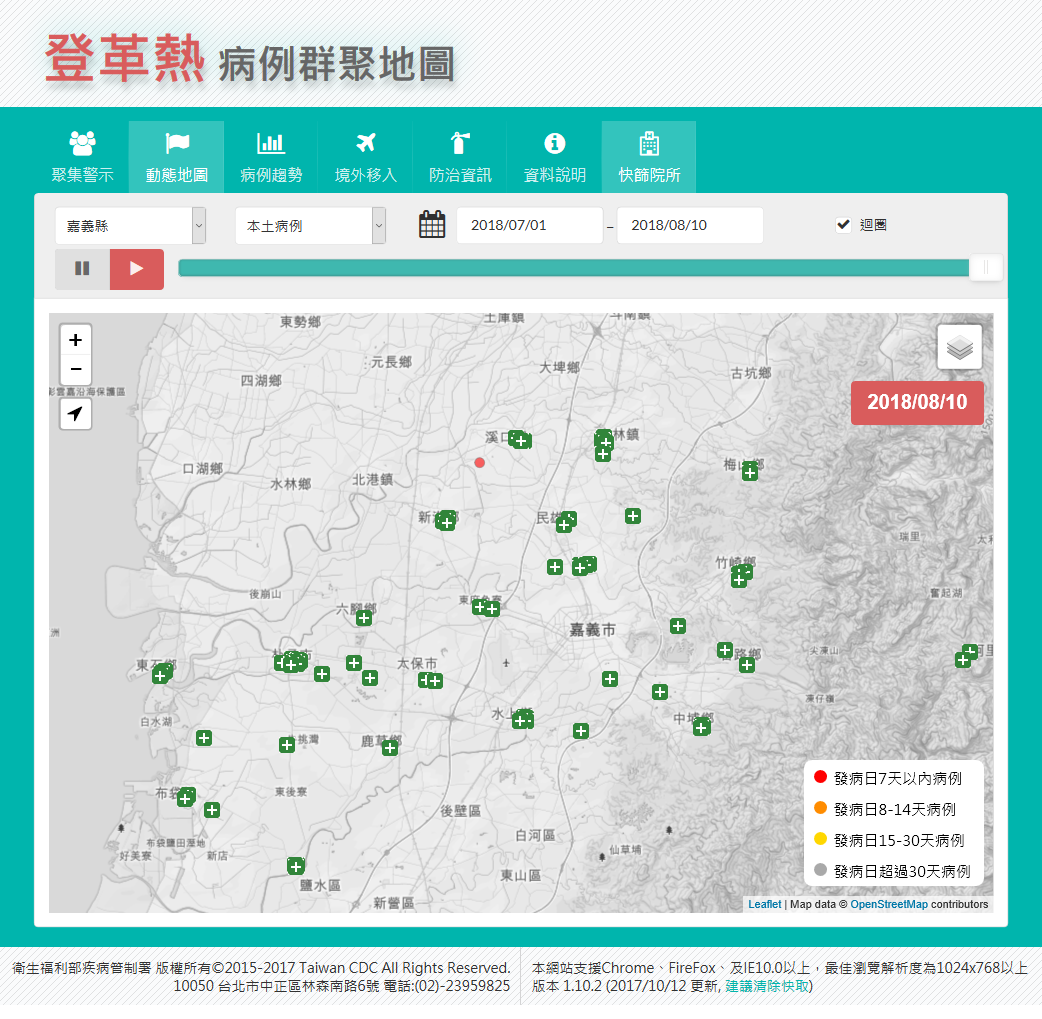Viewport: 1042px width, 1019px height.
Task: Select the clinic marker near 梅山鄉
Action: click(x=750, y=473)
